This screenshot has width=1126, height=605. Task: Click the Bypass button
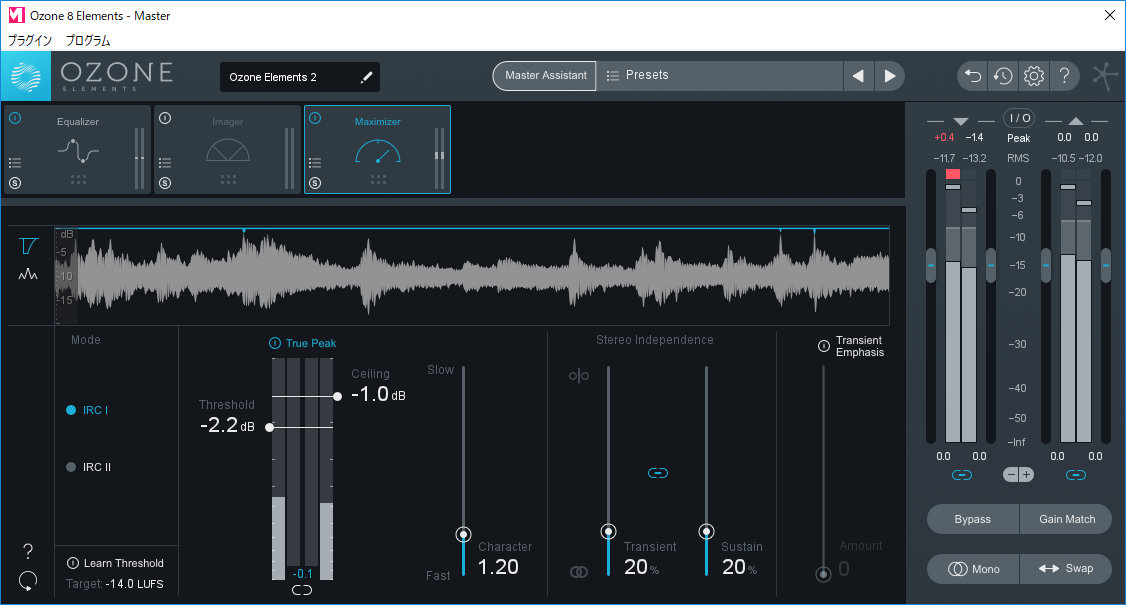click(x=973, y=519)
